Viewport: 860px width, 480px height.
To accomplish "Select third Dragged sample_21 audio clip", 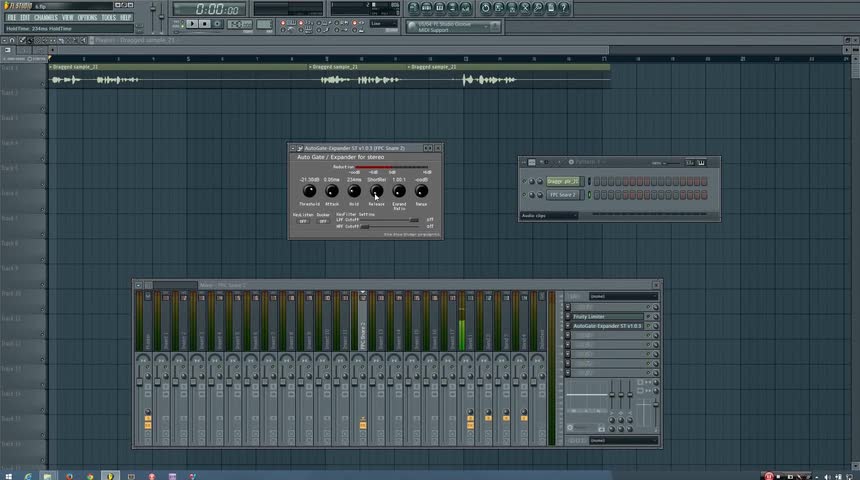I will (508, 76).
